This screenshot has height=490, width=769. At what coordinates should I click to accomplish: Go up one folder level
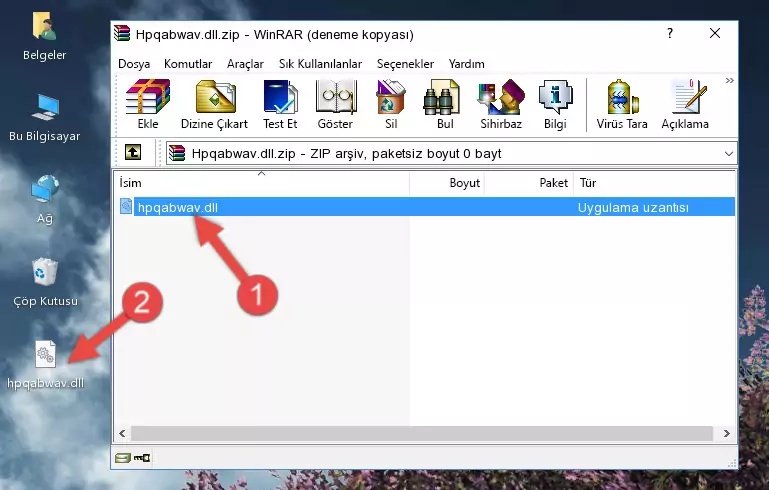[x=133, y=153]
